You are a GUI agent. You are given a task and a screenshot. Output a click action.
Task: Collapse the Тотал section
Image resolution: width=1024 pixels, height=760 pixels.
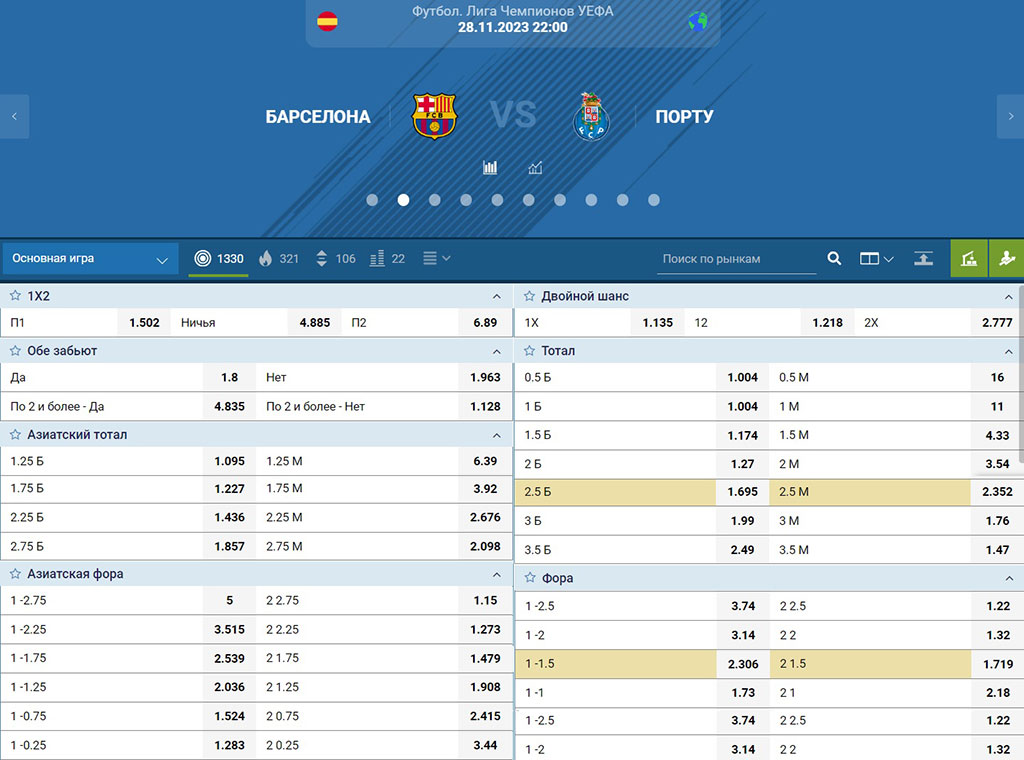point(1009,351)
